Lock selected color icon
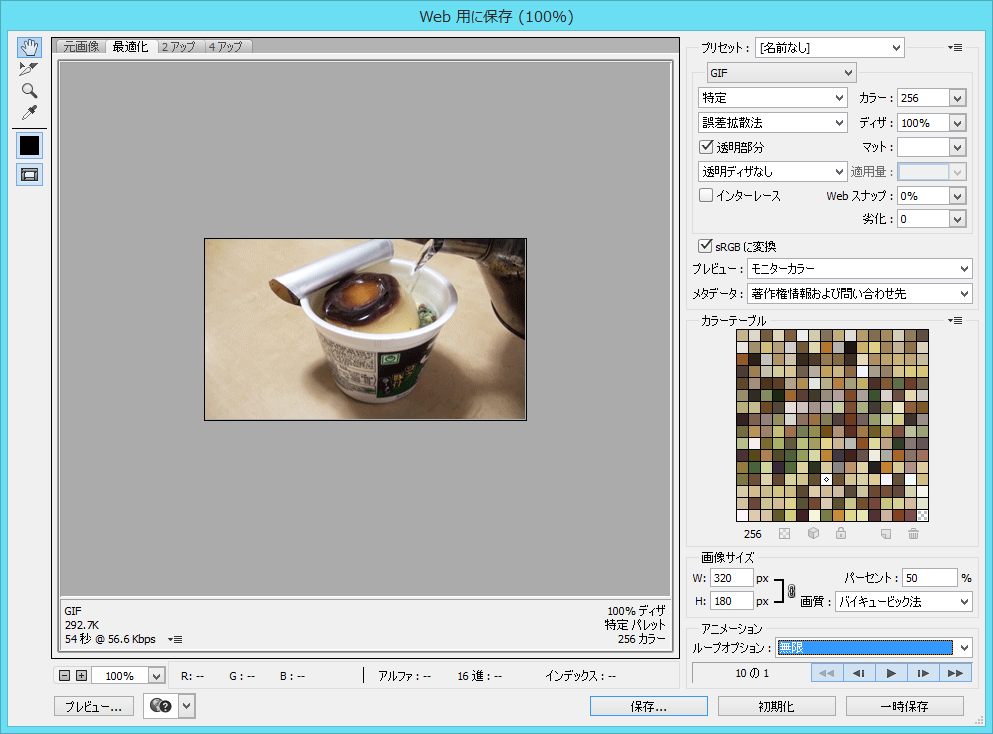 tap(841, 533)
